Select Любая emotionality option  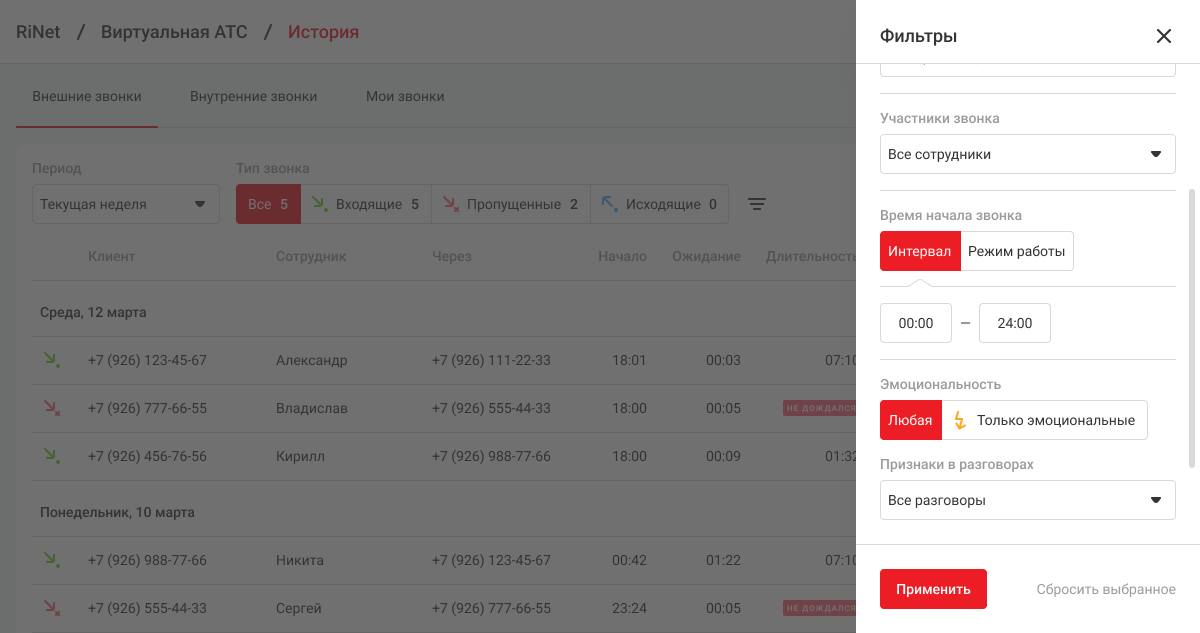coord(911,420)
